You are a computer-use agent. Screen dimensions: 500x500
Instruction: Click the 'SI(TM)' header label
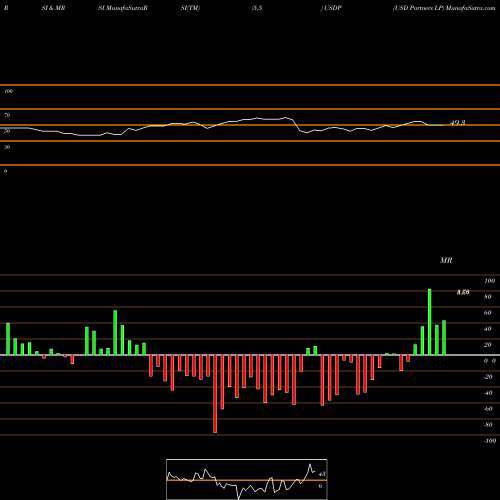[190, 8]
